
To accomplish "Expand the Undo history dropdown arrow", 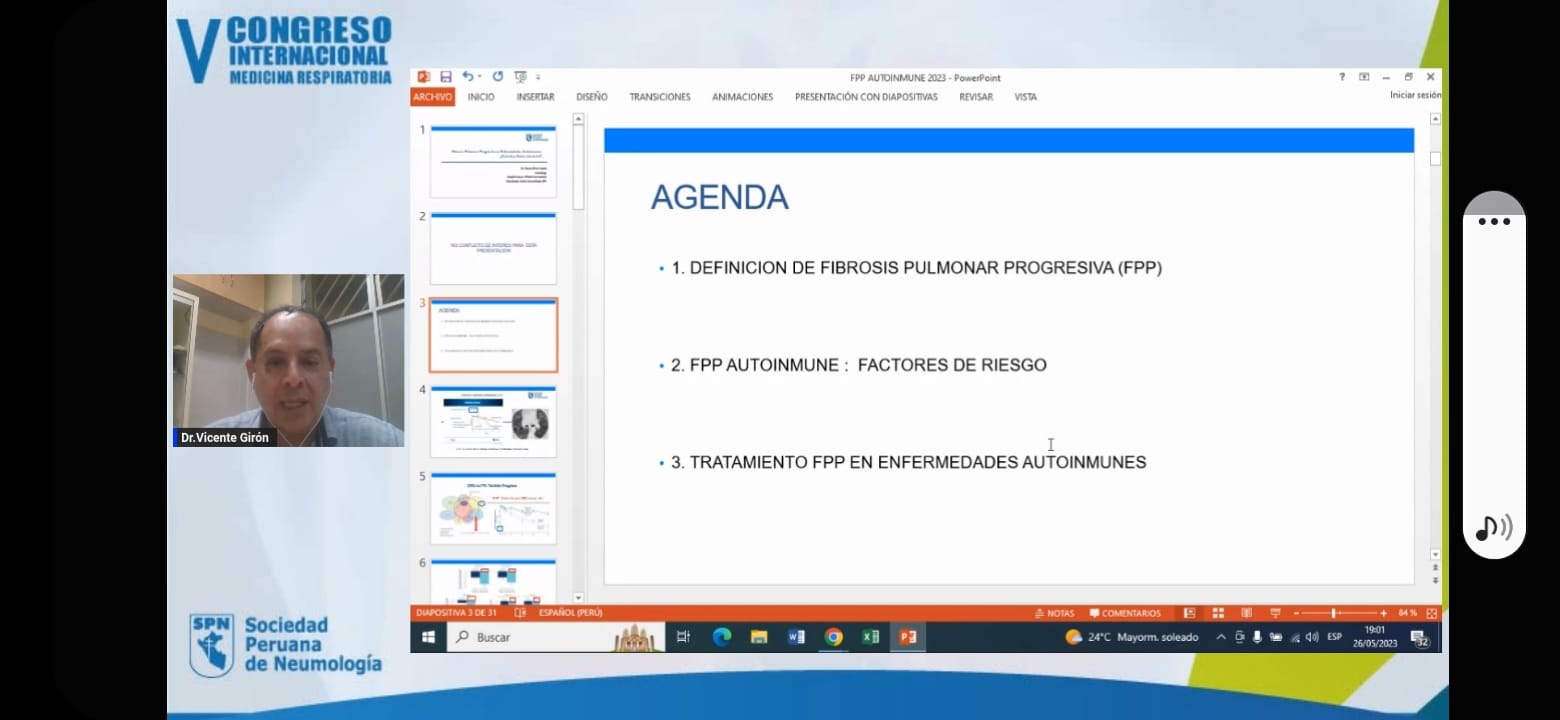I will point(480,77).
